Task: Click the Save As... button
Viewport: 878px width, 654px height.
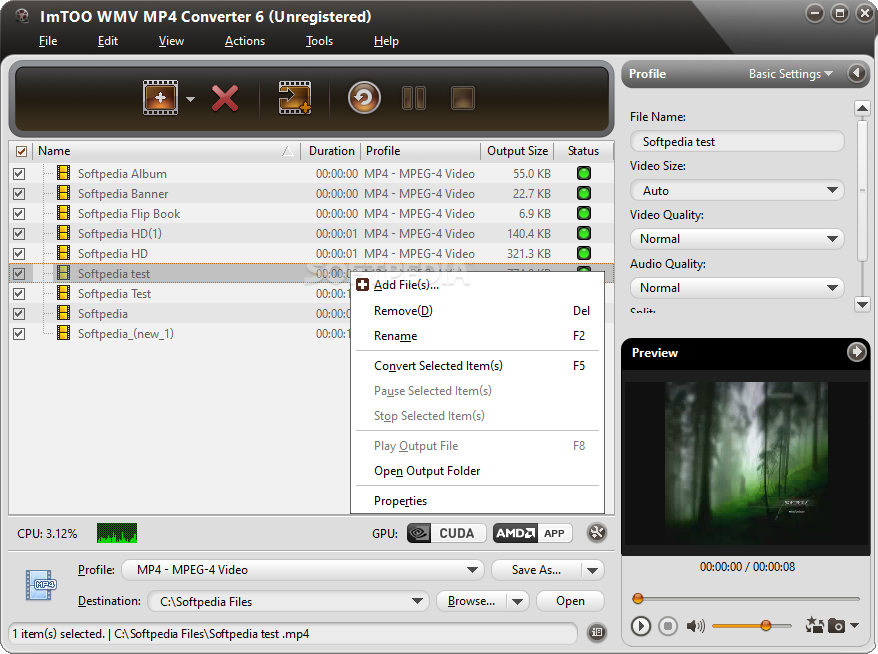Action: (x=536, y=570)
